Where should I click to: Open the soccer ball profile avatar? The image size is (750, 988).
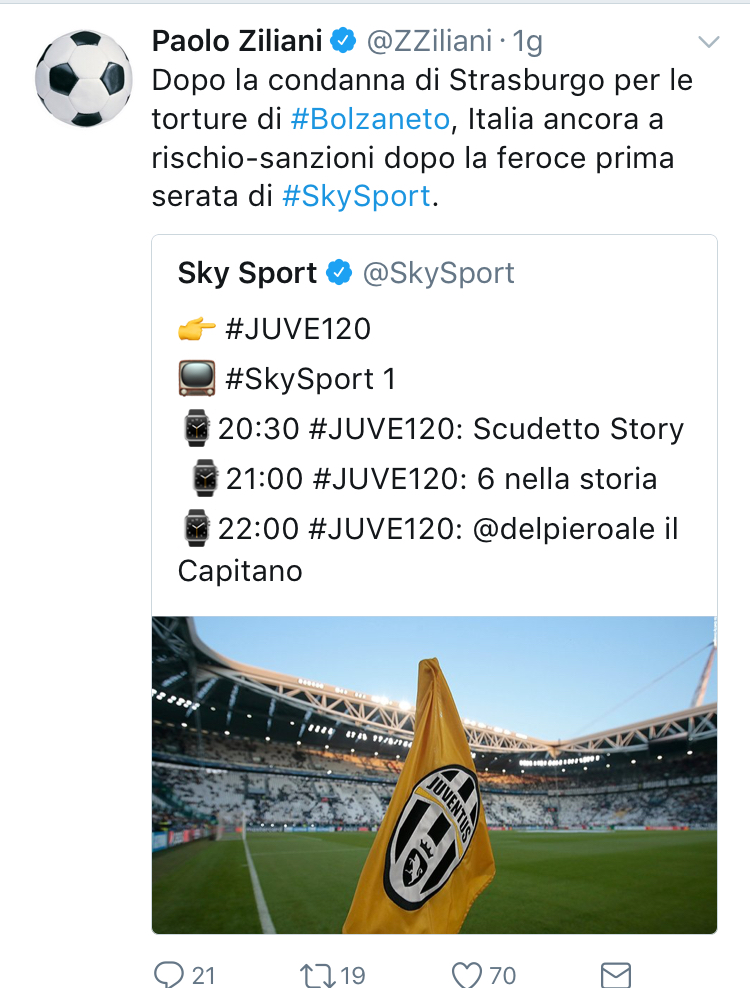[x=83, y=76]
